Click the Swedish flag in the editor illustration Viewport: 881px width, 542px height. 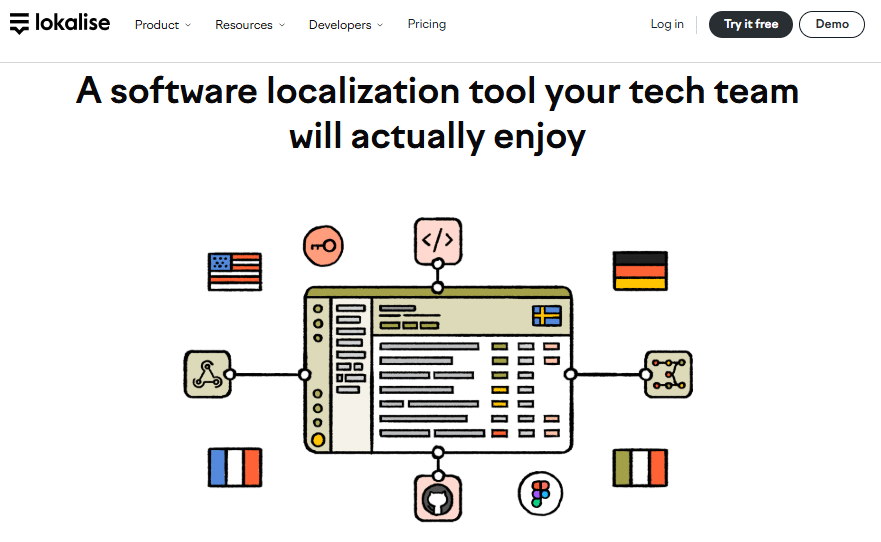[547, 316]
